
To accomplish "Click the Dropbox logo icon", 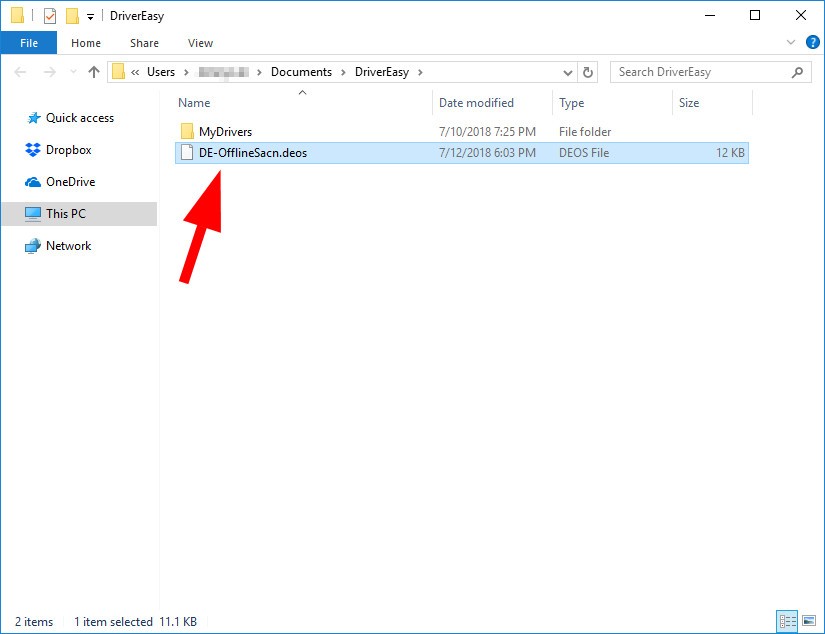I will [33, 150].
